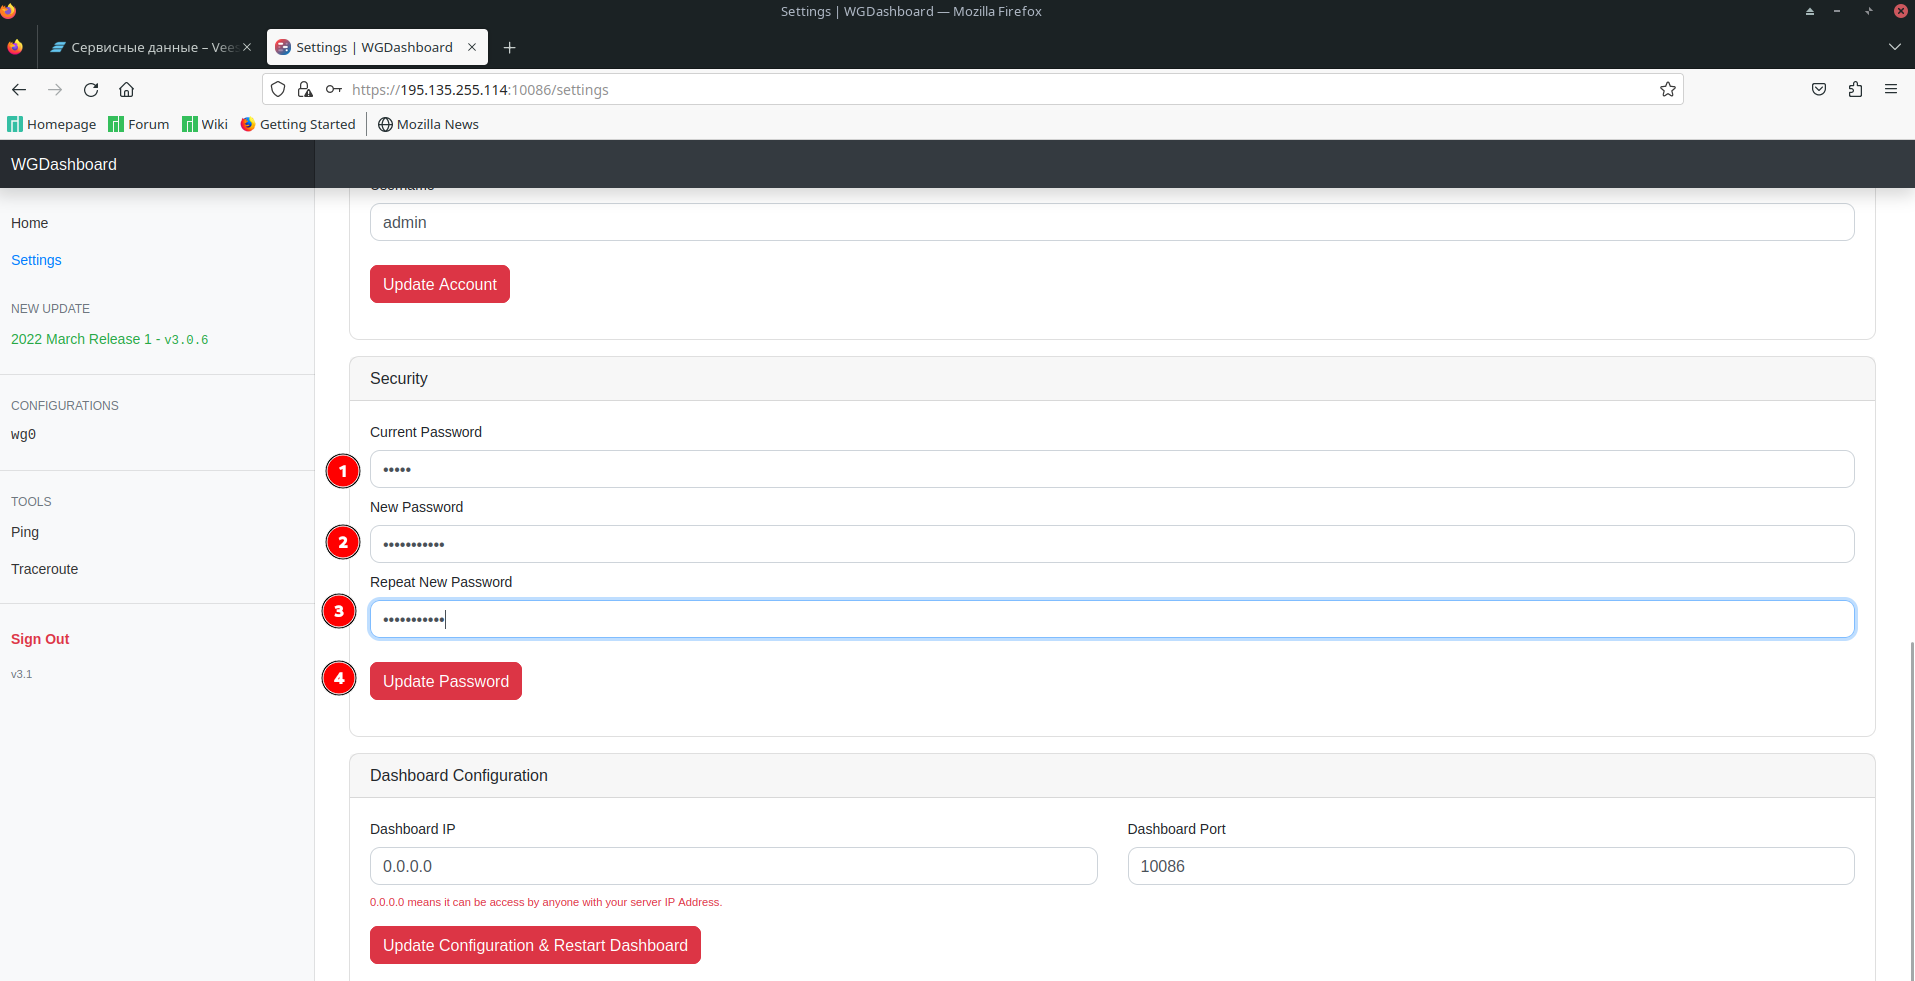
Task: Open the wg0 configuration
Action: coord(24,435)
